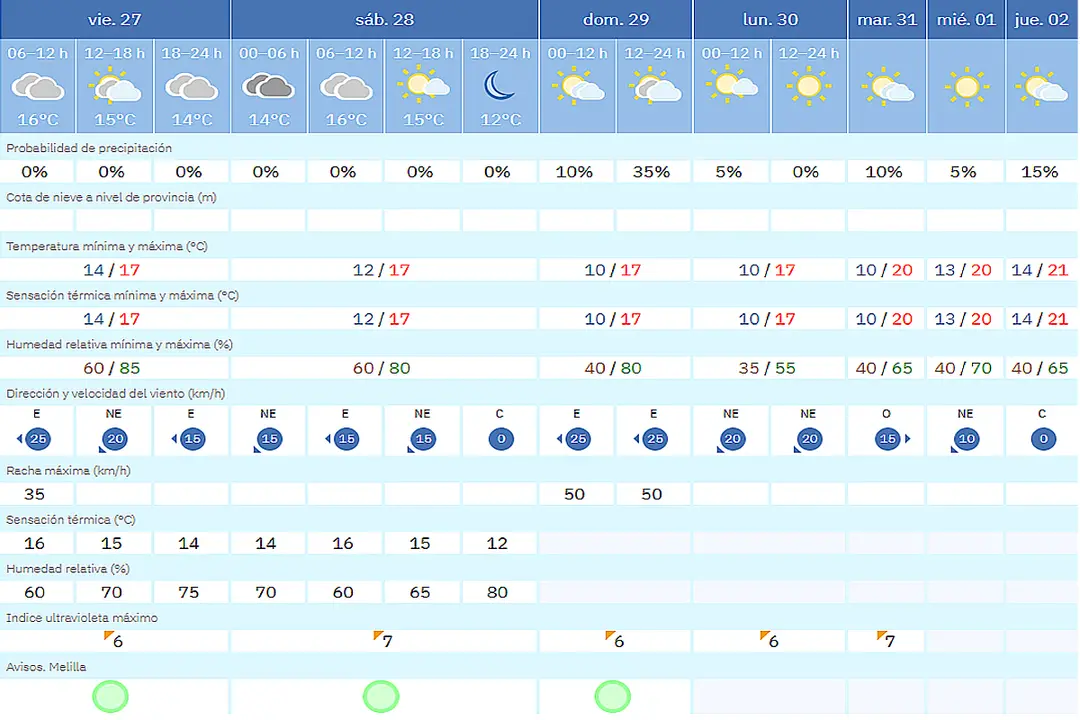Click the UV index 7 marker for mar. 31

pos(886,640)
